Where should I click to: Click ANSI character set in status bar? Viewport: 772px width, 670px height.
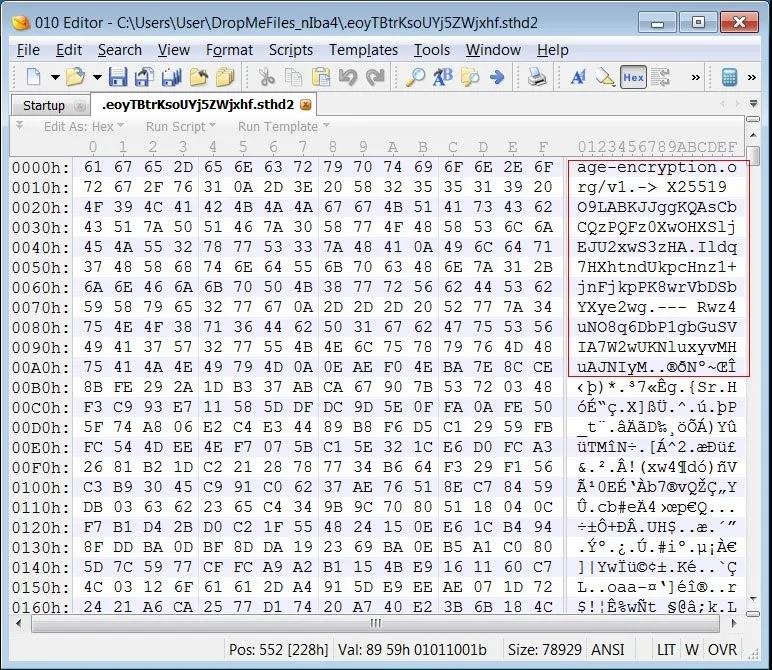click(608, 649)
